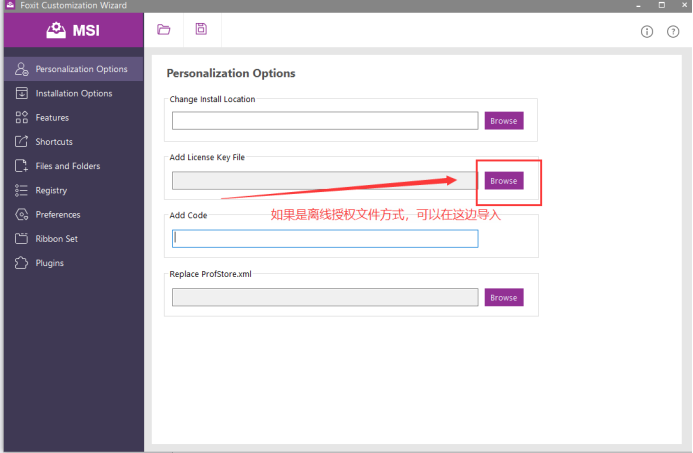The height and width of the screenshot is (453, 693).
Task: Click the open folder icon in toolbar
Action: point(164,30)
